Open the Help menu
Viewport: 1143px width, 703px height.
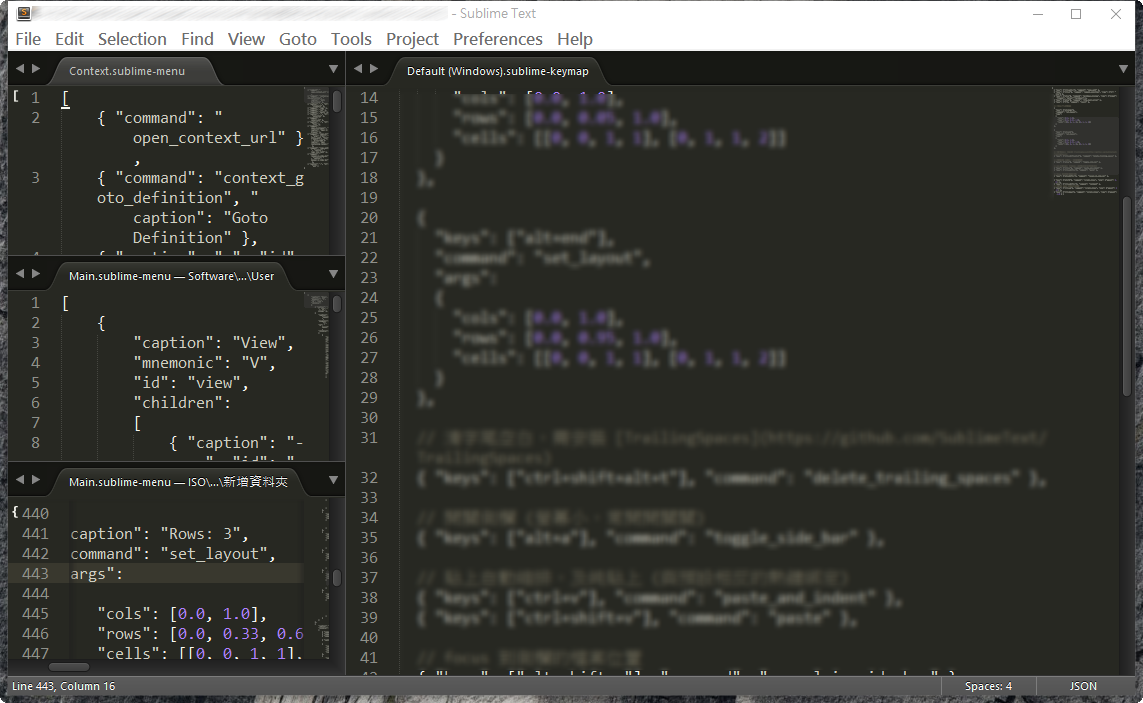tap(574, 39)
